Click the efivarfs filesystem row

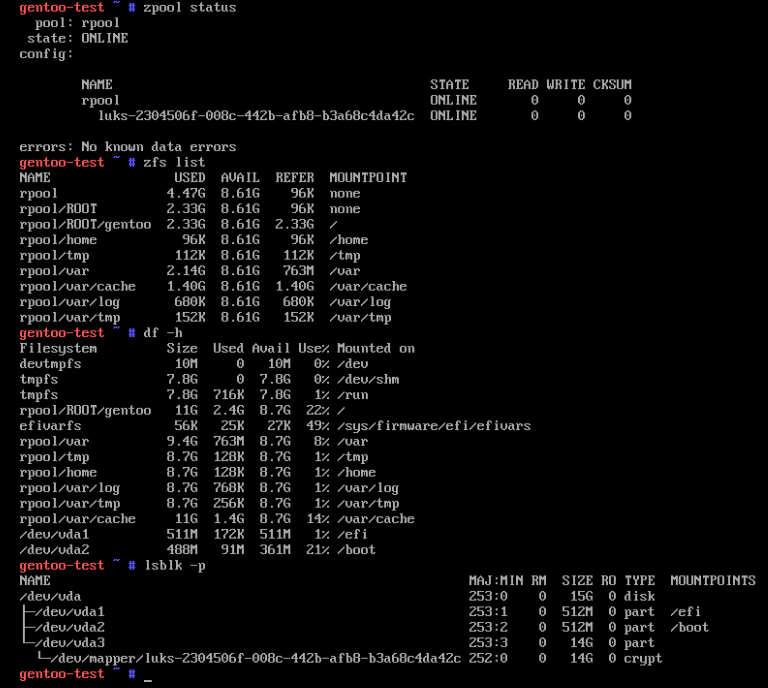tap(275, 426)
